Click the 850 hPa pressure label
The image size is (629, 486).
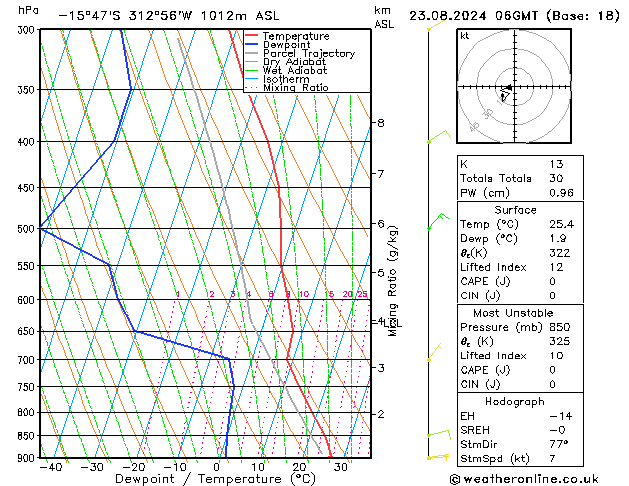[28, 435]
